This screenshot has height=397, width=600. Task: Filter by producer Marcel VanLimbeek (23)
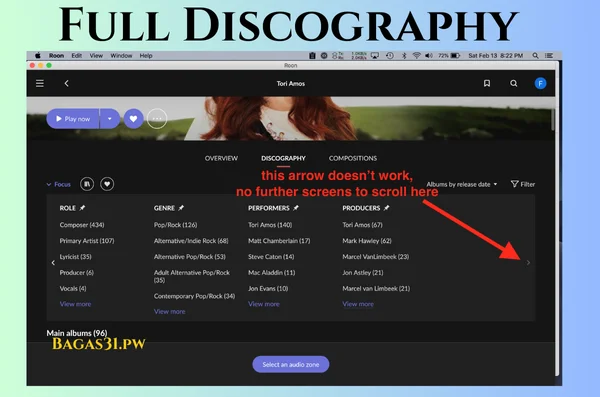[x=376, y=256]
